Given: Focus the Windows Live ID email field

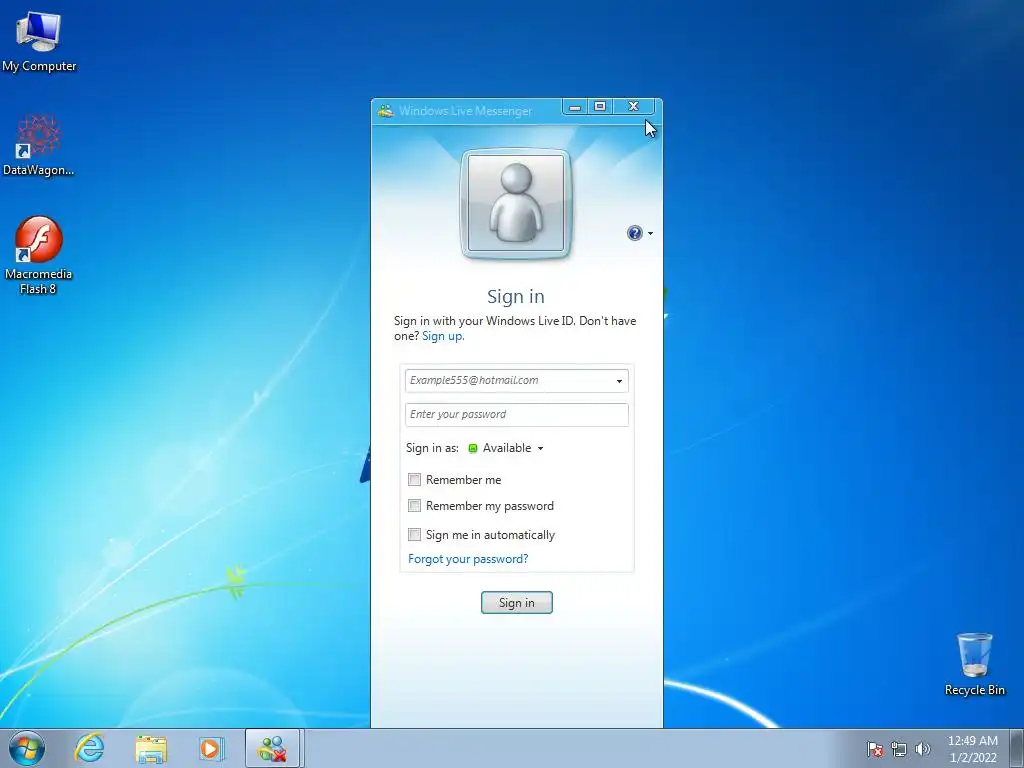Looking at the screenshot, I should tap(517, 381).
